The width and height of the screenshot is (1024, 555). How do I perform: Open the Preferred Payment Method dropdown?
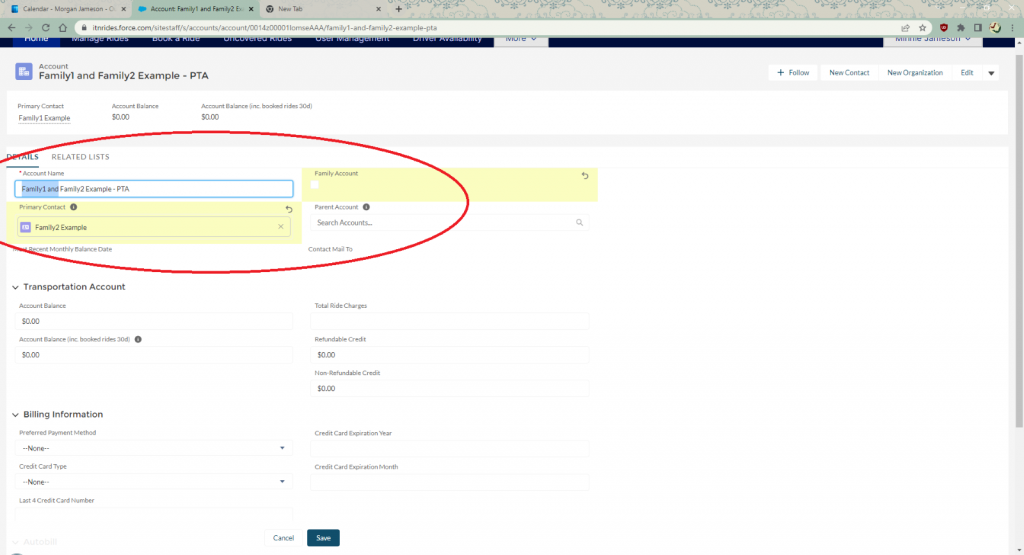155,448
